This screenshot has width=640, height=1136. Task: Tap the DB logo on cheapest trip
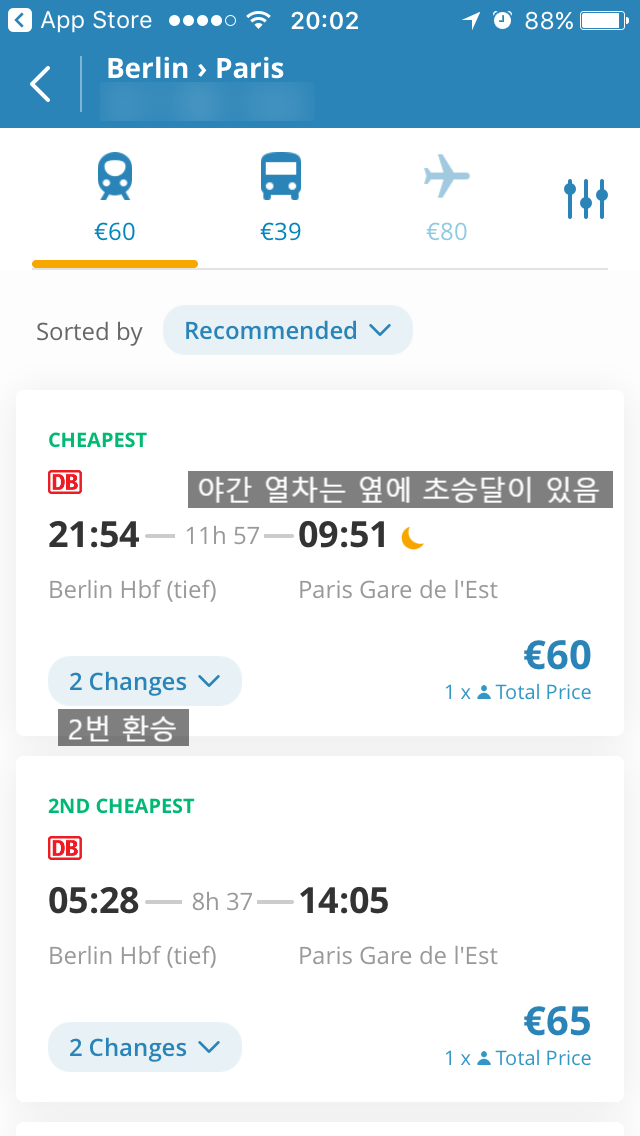[65, 482]
